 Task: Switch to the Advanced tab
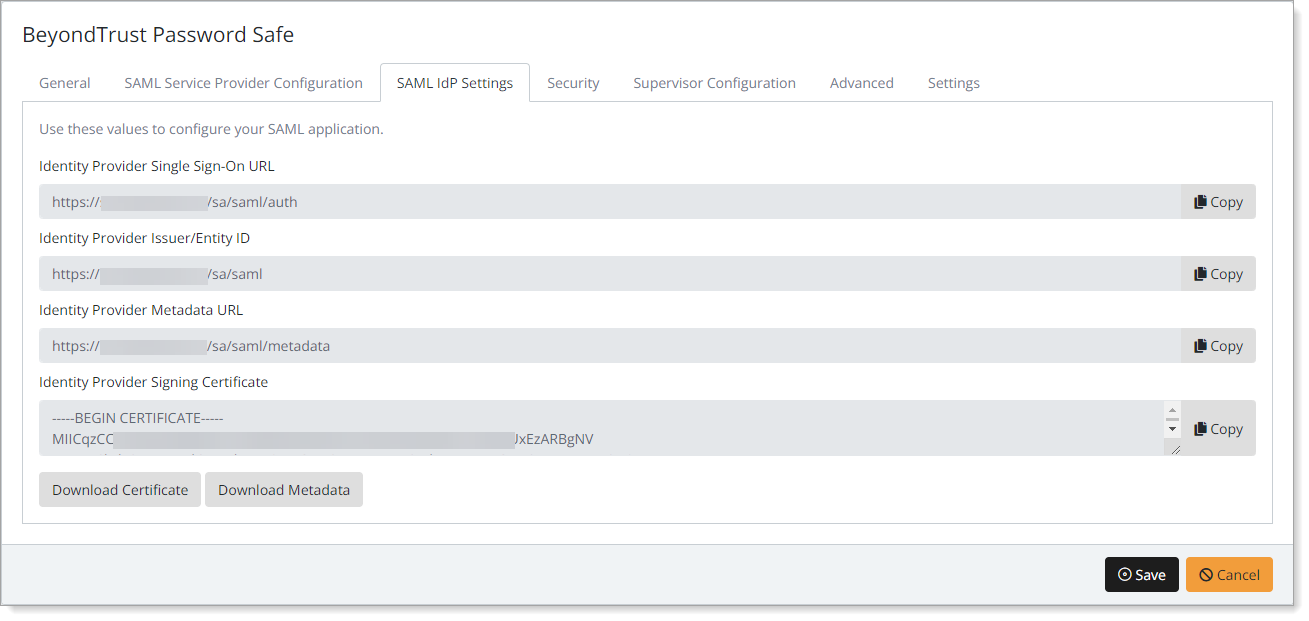click(861, 83)
